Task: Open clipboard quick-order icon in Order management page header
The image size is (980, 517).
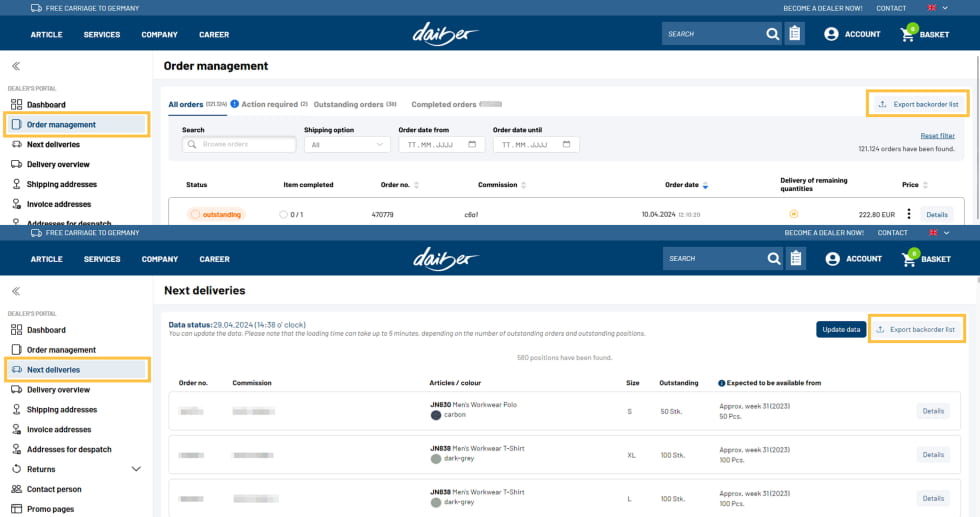Action: 794,34
